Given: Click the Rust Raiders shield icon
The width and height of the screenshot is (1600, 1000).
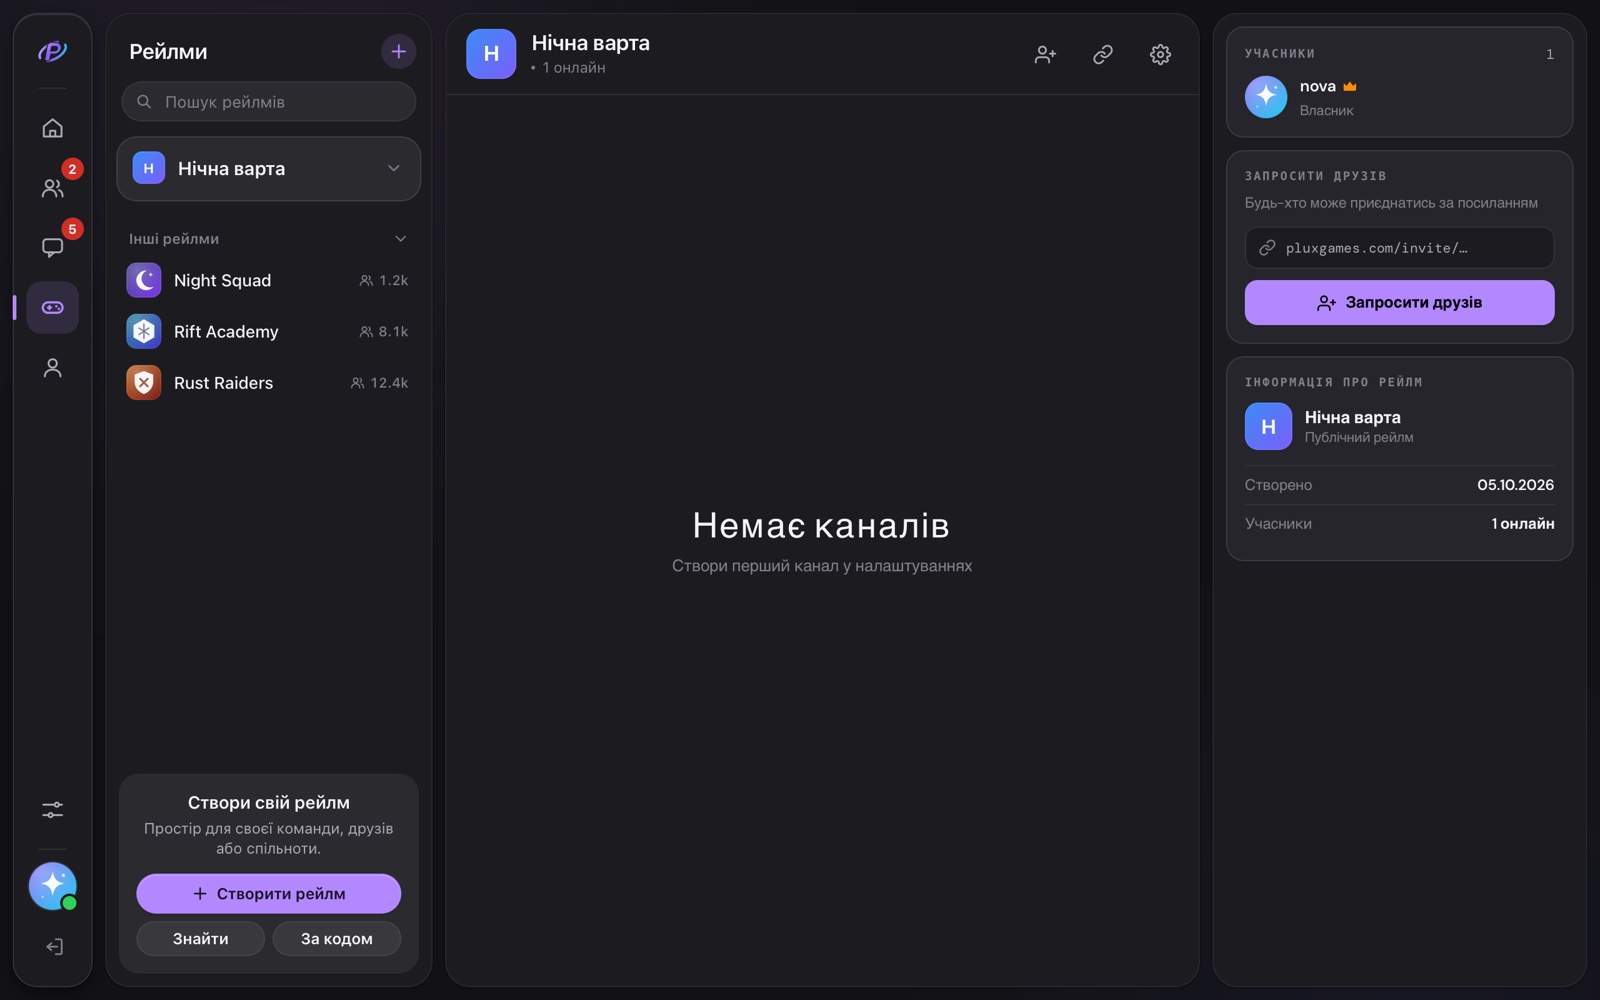Looking at the screenshot, I should (x=144, y=382).
